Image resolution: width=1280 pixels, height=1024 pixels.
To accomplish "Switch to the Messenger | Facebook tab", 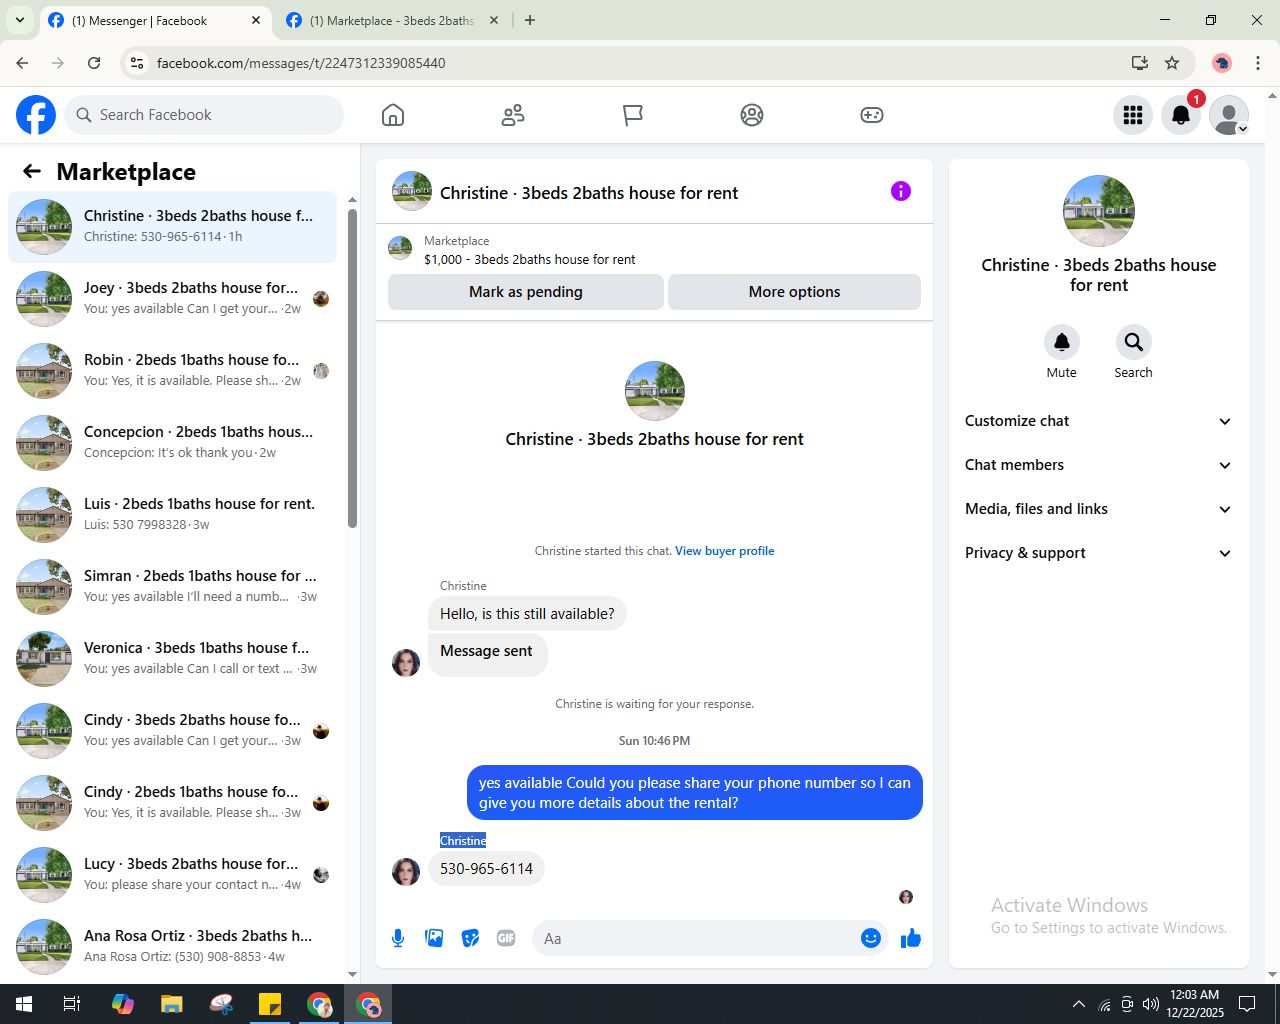I will tap(155, 20).
